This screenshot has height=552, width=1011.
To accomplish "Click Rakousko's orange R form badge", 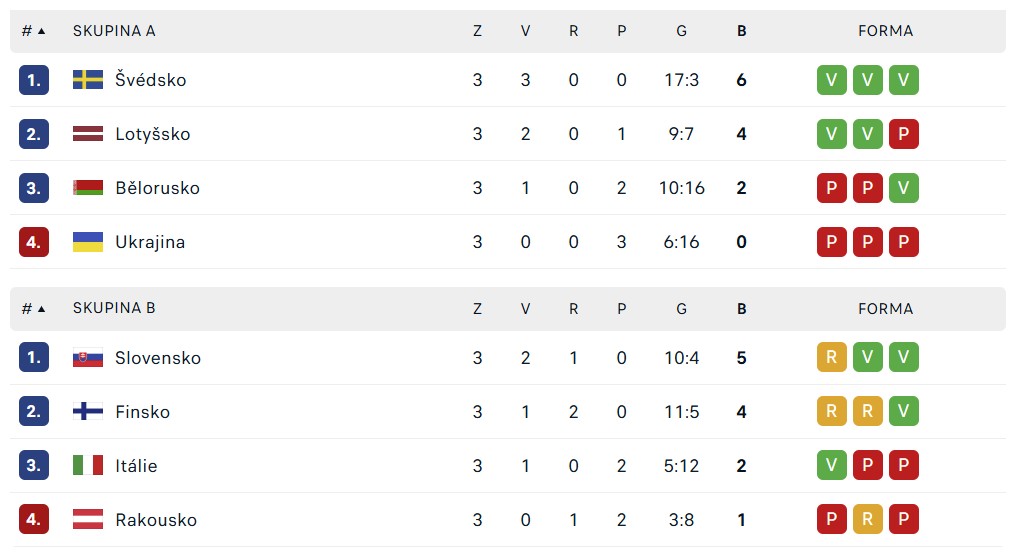I will pyautogui.click(x=868, y=519).
